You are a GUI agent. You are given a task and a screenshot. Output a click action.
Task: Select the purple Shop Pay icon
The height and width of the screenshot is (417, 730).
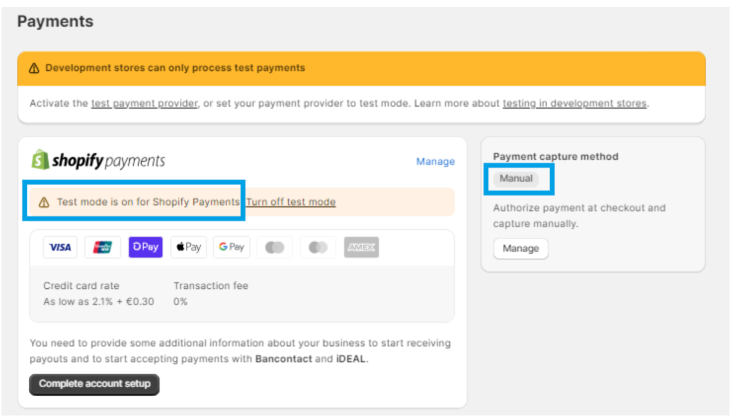click(146, 247)
